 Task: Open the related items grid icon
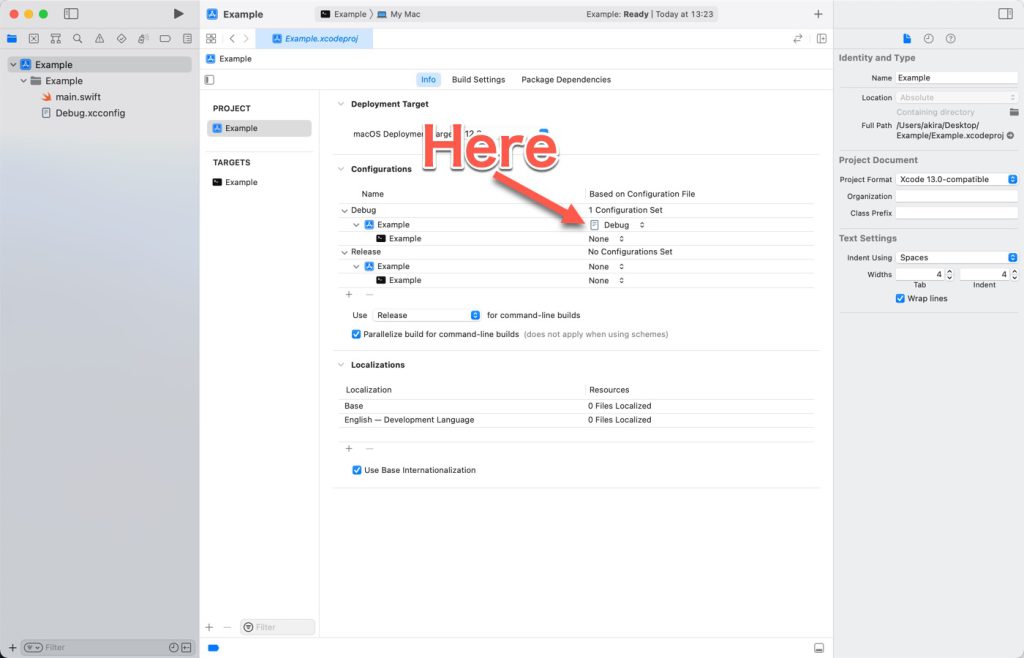[x=211, y=39]
